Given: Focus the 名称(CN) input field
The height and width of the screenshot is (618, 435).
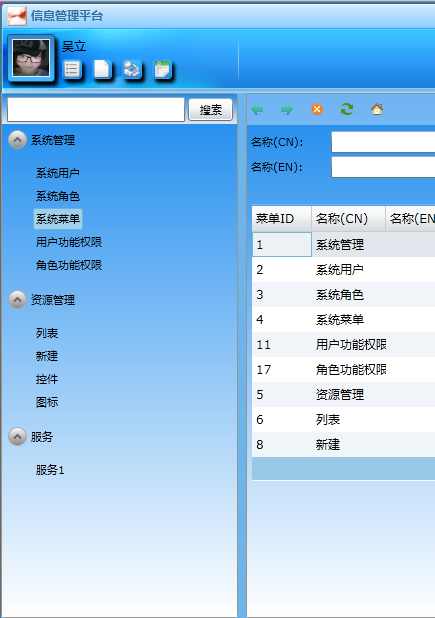Looking at the screenshot, I should [x=383, y=142].
